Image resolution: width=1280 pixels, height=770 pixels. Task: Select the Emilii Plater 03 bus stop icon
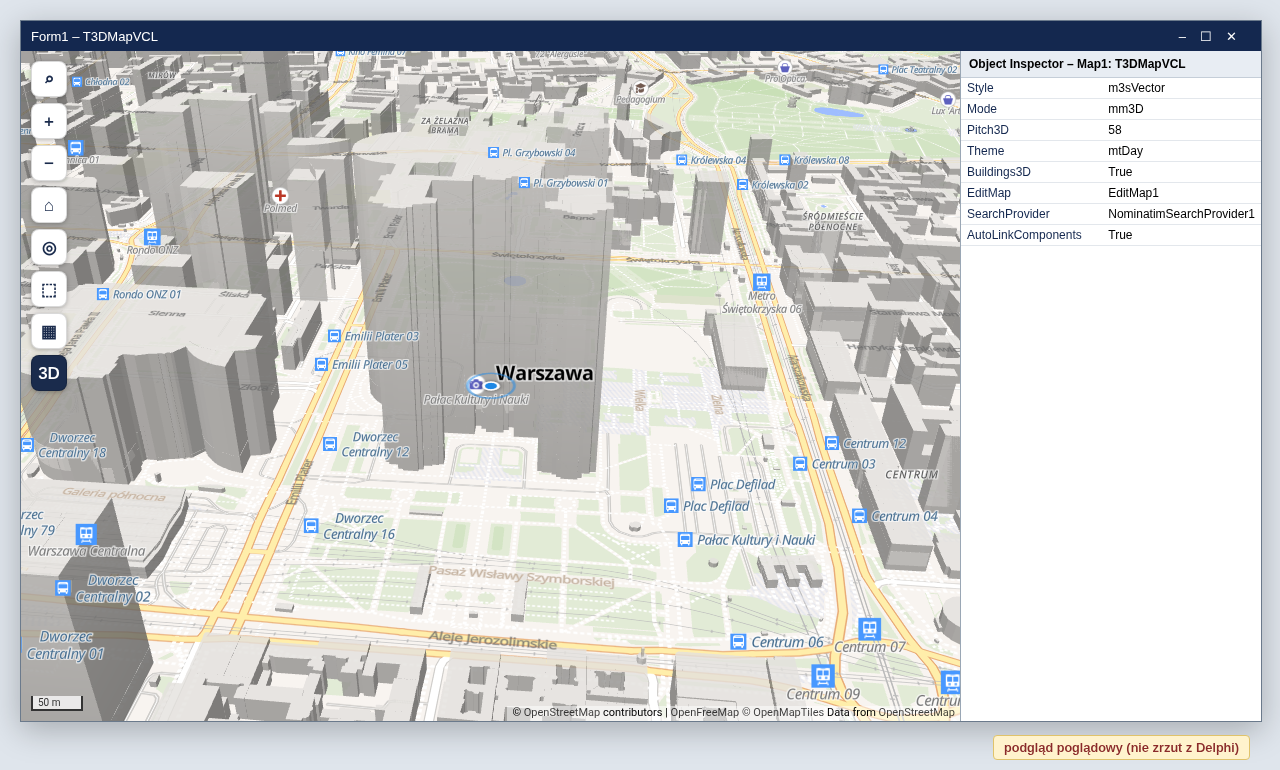click(334, 336)
